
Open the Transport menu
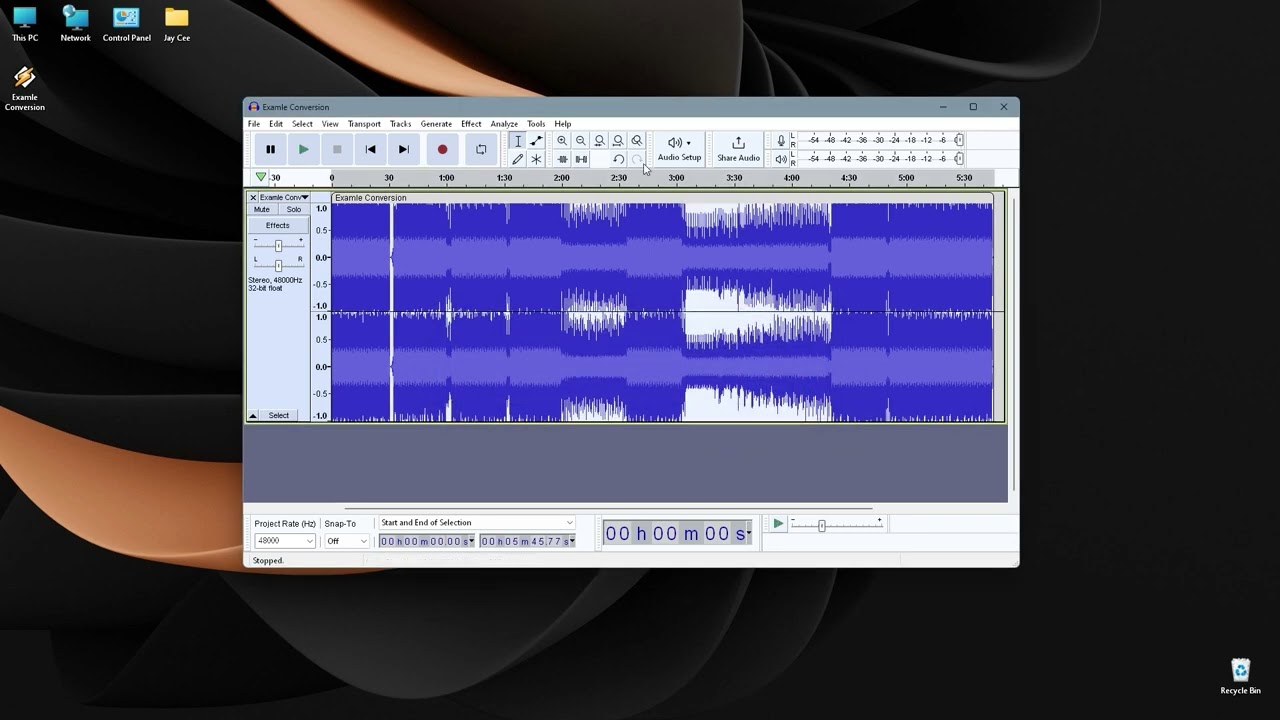click(x=364, y=124)
